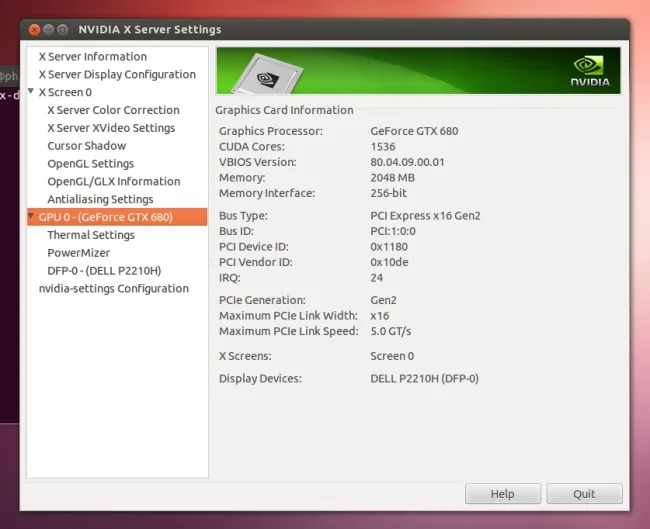Open nvidia-settings Configuration page
This screenshot has height=529, width=650.
click(x=114, y=288)
